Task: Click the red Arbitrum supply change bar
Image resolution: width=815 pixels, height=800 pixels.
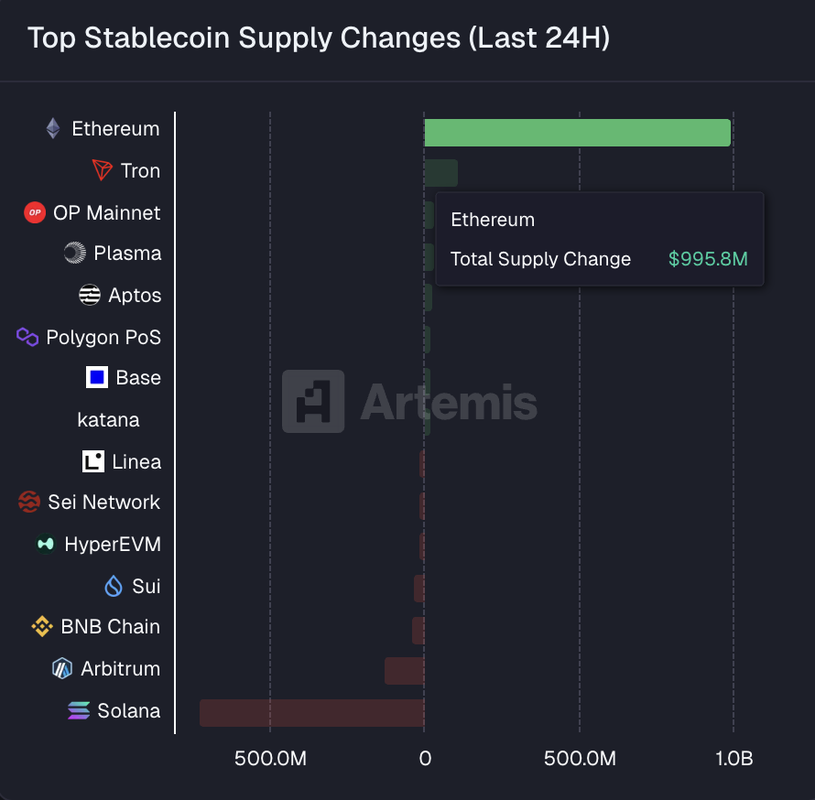Action: [x=404, y=671]
